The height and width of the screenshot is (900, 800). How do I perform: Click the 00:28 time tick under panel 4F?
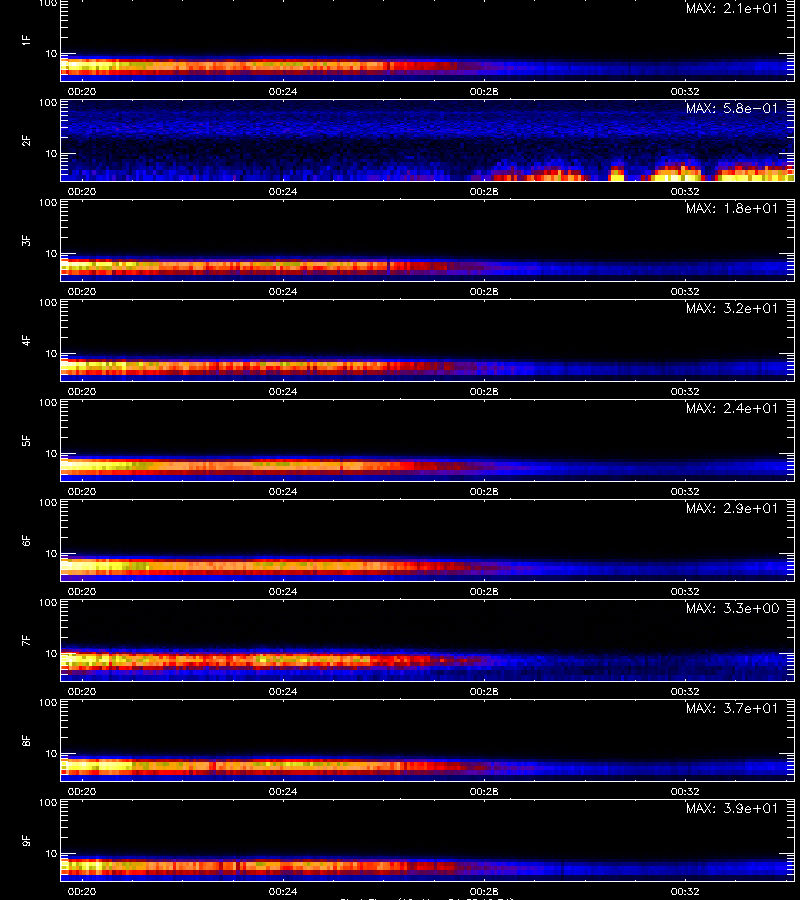pos(484,391)
